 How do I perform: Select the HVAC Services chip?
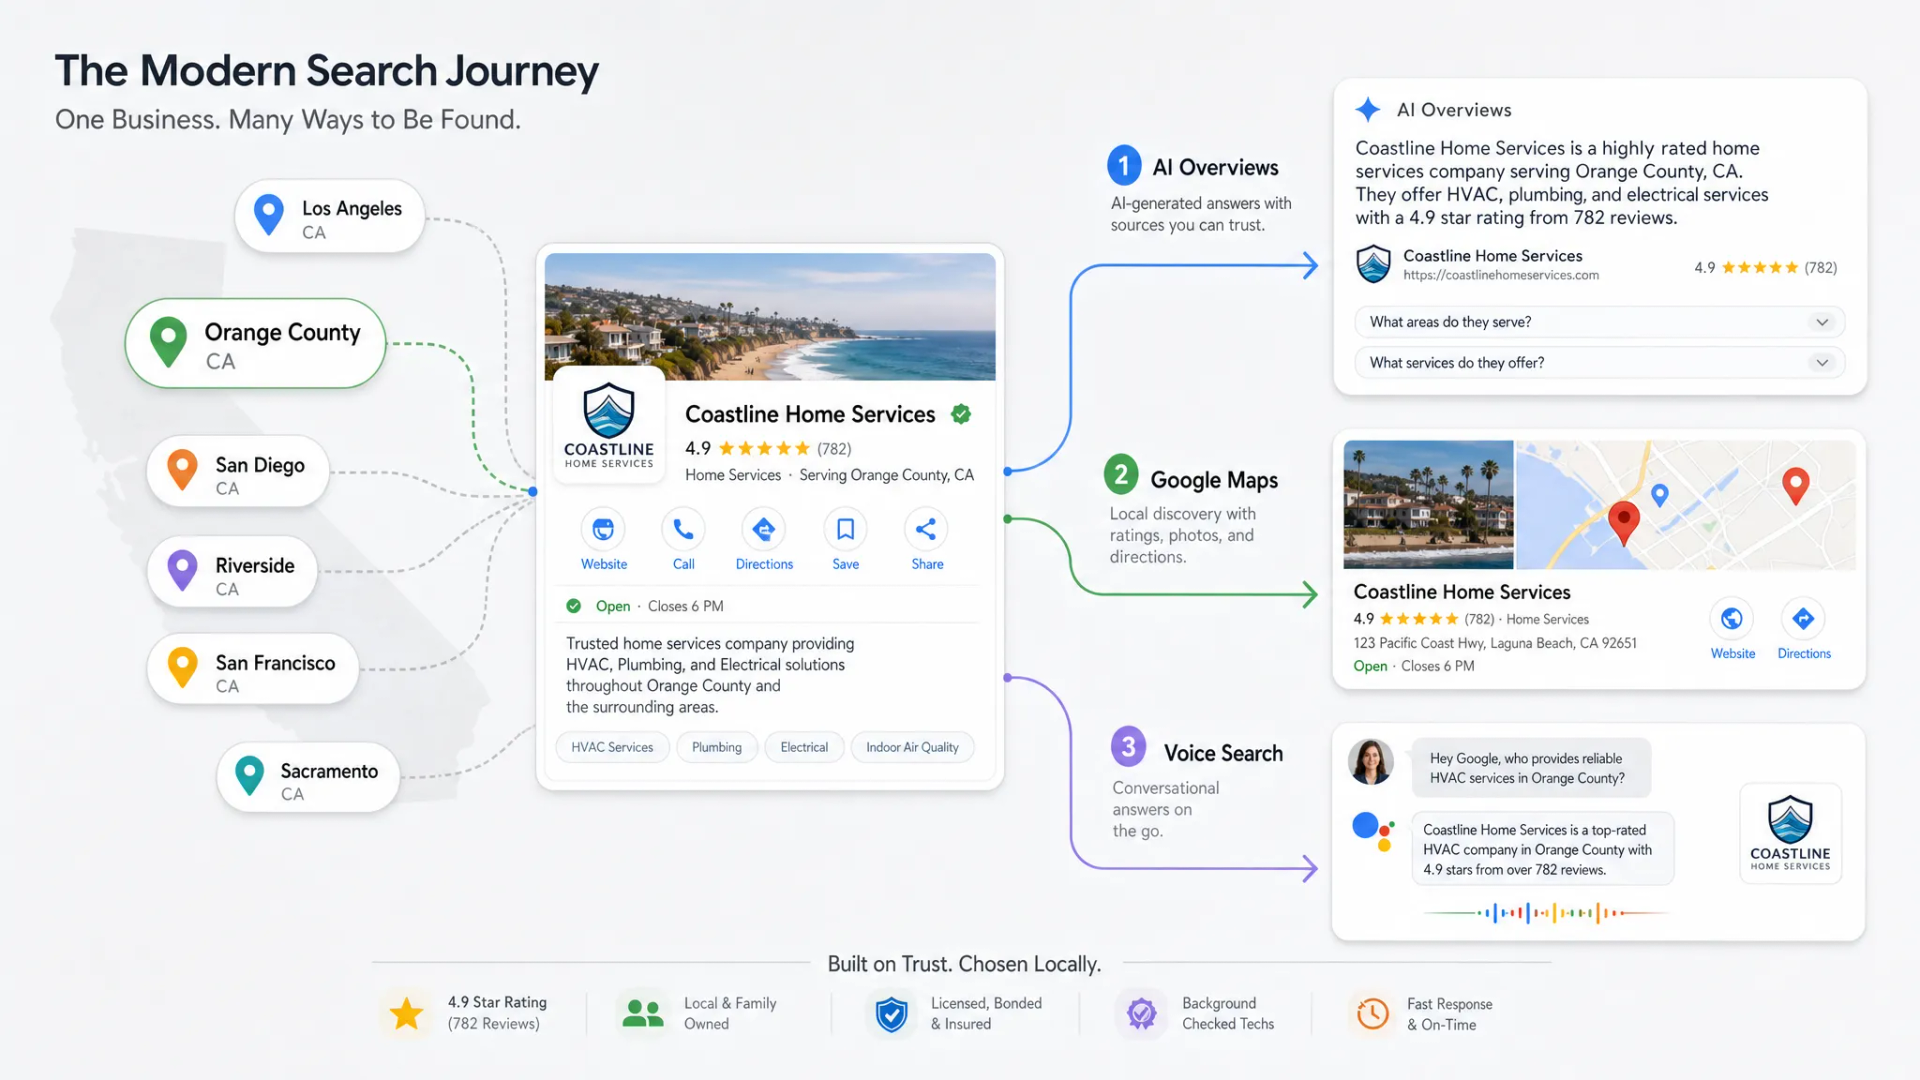tap(612, 747)
